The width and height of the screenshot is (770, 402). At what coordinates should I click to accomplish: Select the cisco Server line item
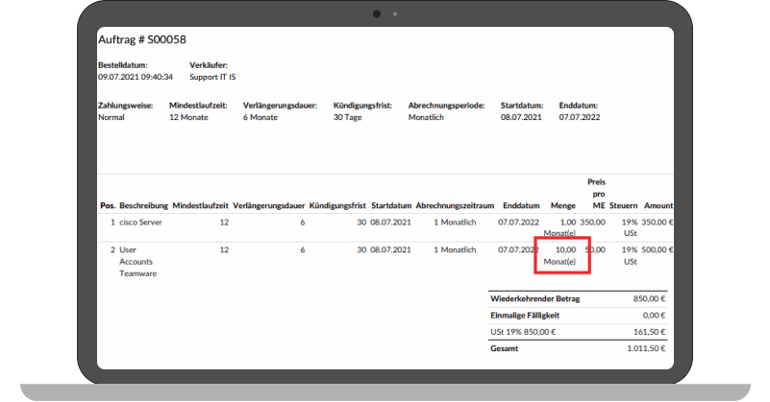tap(140, 221)
